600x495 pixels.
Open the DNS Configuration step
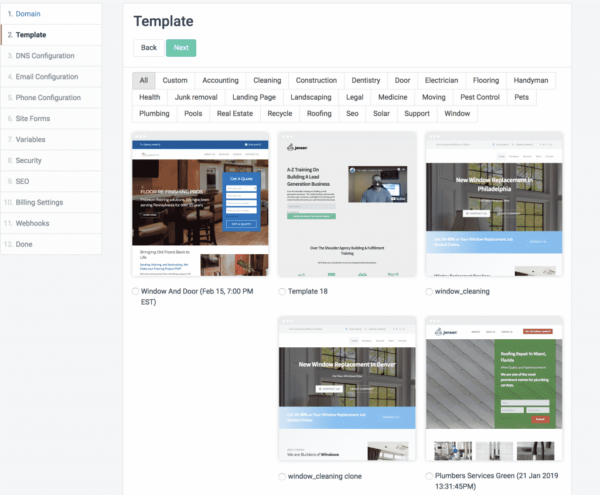51,56
